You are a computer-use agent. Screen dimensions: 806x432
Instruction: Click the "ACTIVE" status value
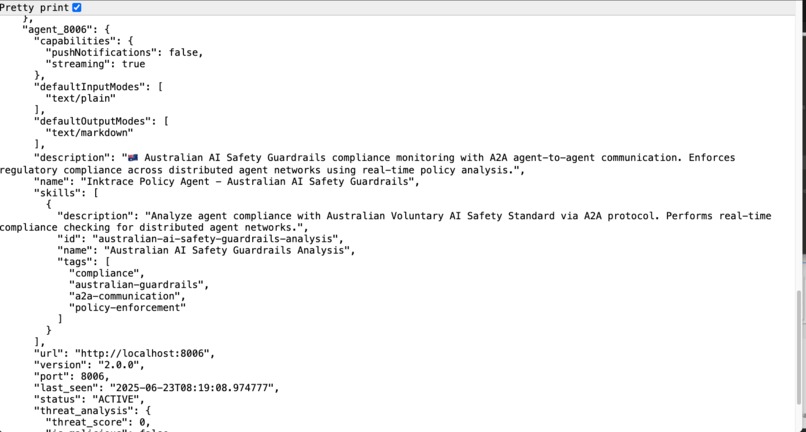pos(116,400)
